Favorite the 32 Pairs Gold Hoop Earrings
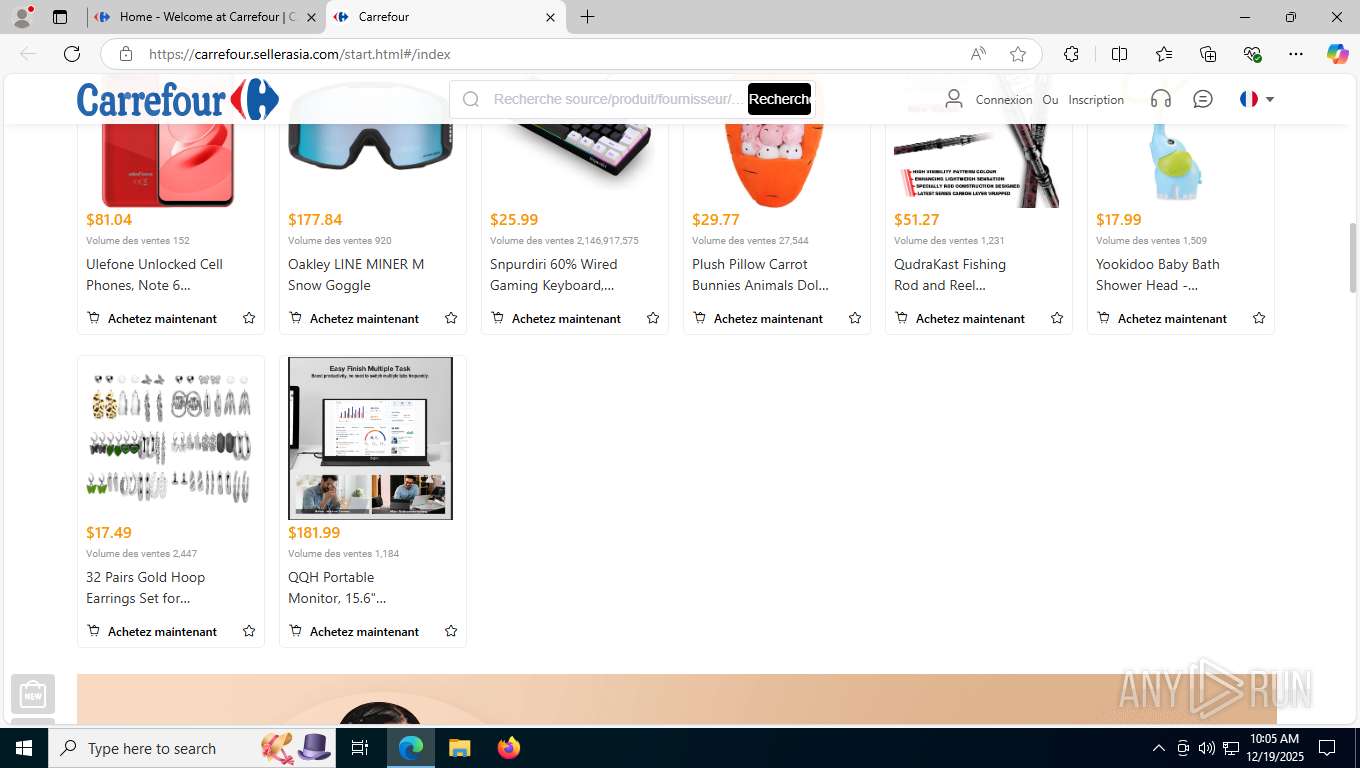The height and width of the screenshot is (768, 1360). (249, 631)
